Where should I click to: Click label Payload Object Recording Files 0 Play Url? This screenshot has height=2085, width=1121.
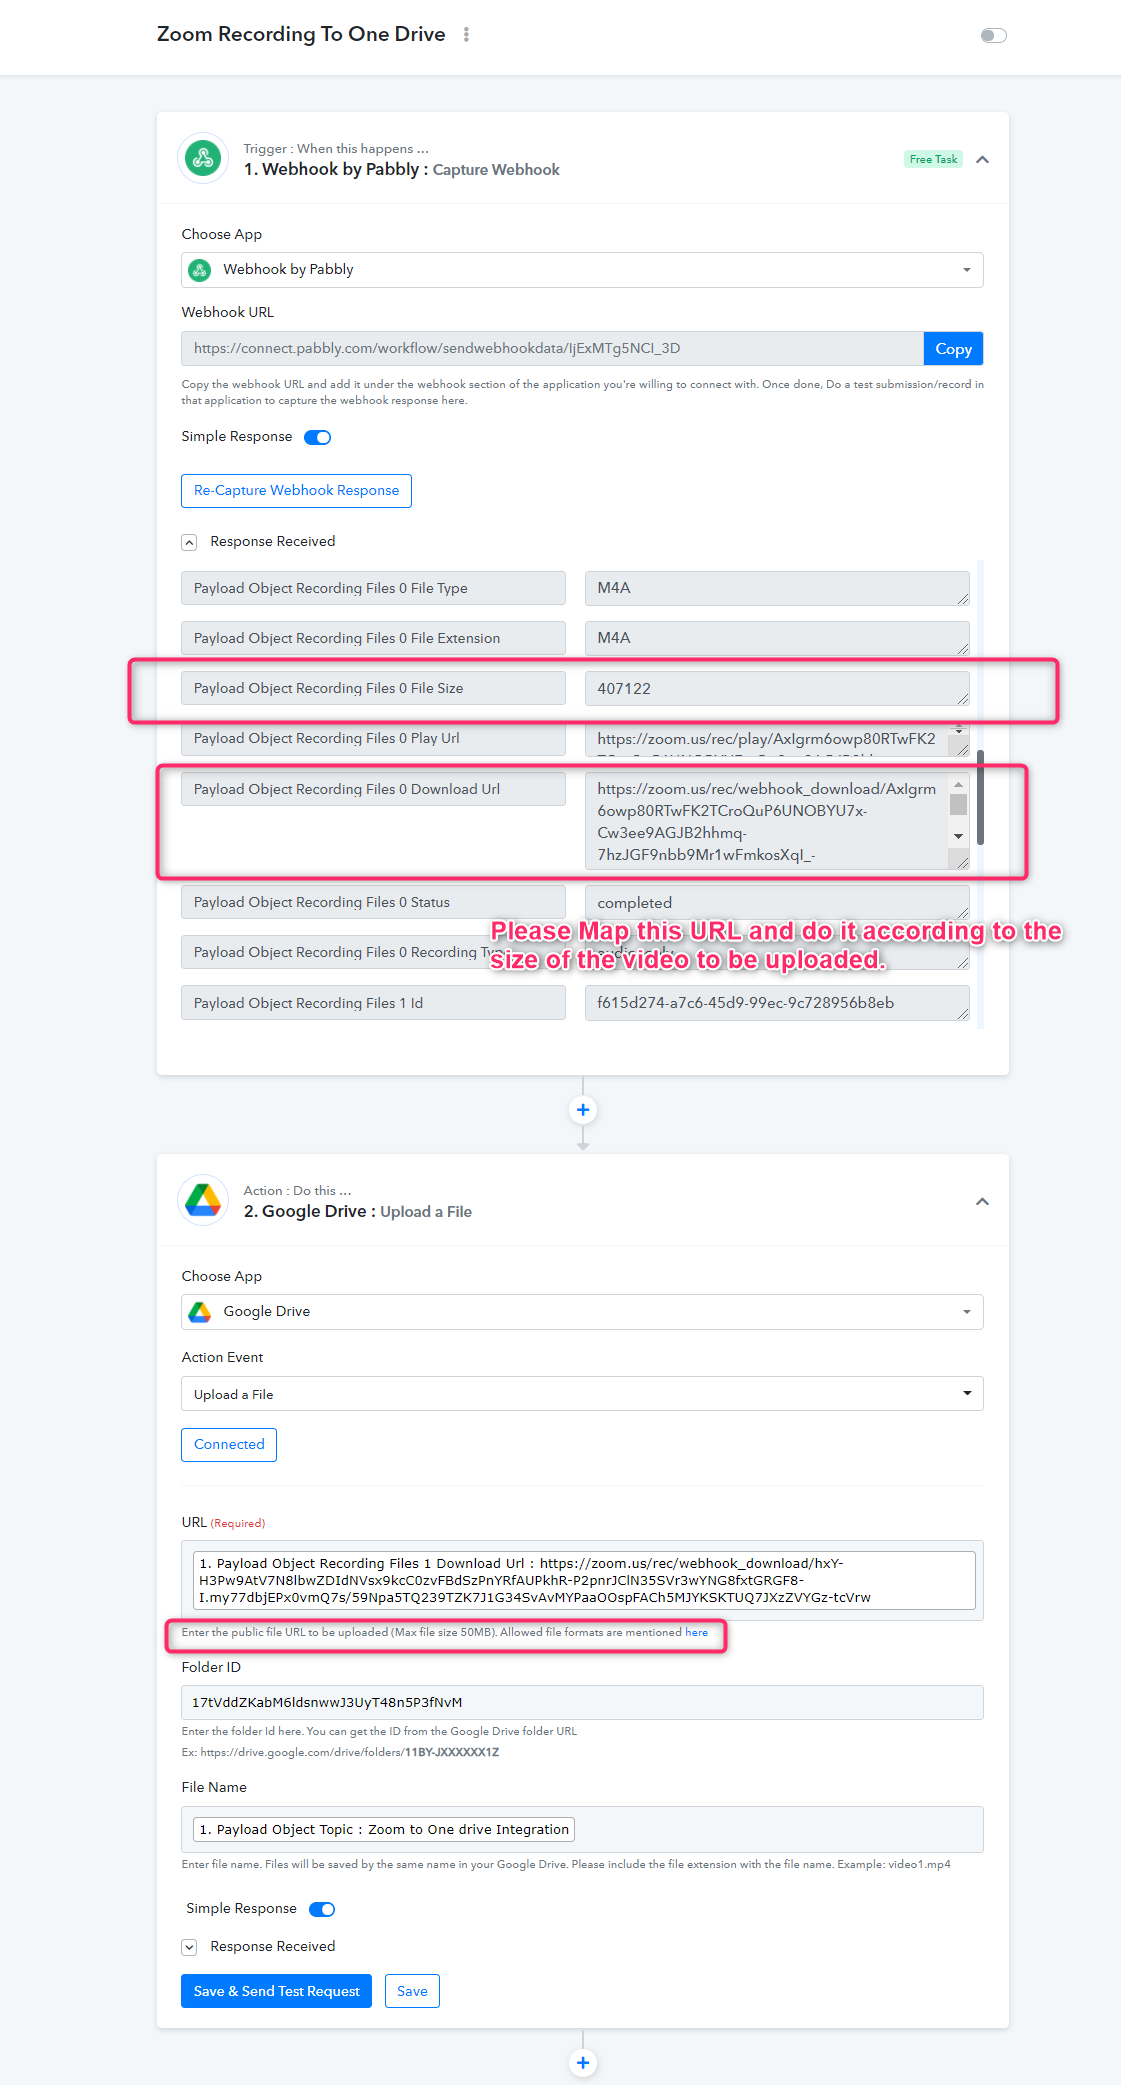point(373,739)
